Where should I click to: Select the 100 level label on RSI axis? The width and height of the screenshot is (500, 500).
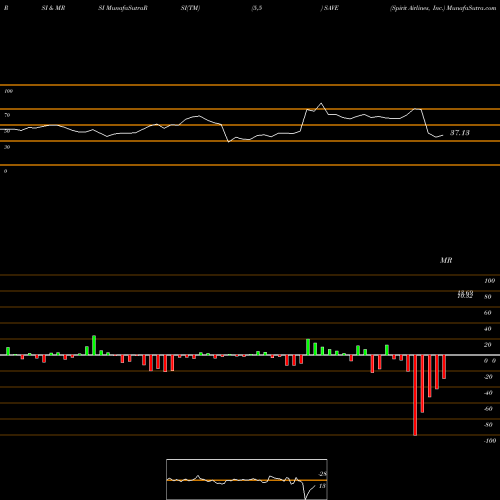(8, 91)
